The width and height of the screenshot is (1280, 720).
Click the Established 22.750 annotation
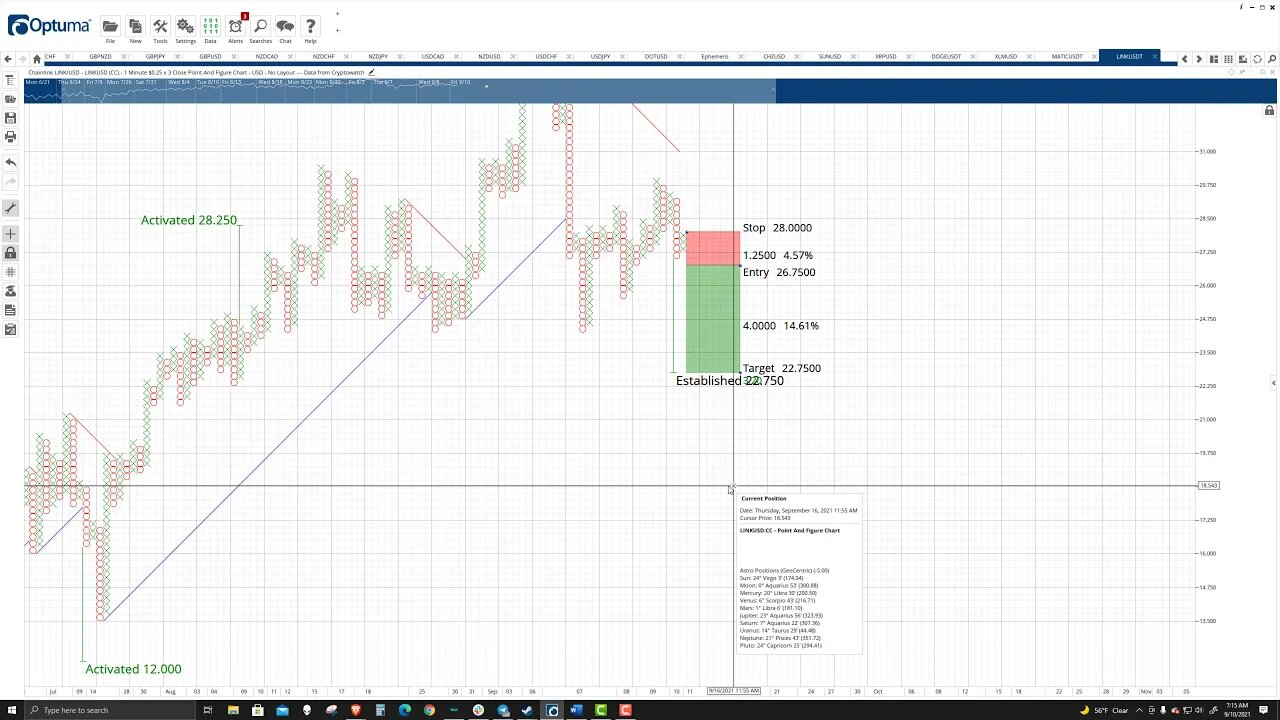(x=730, y=381)
